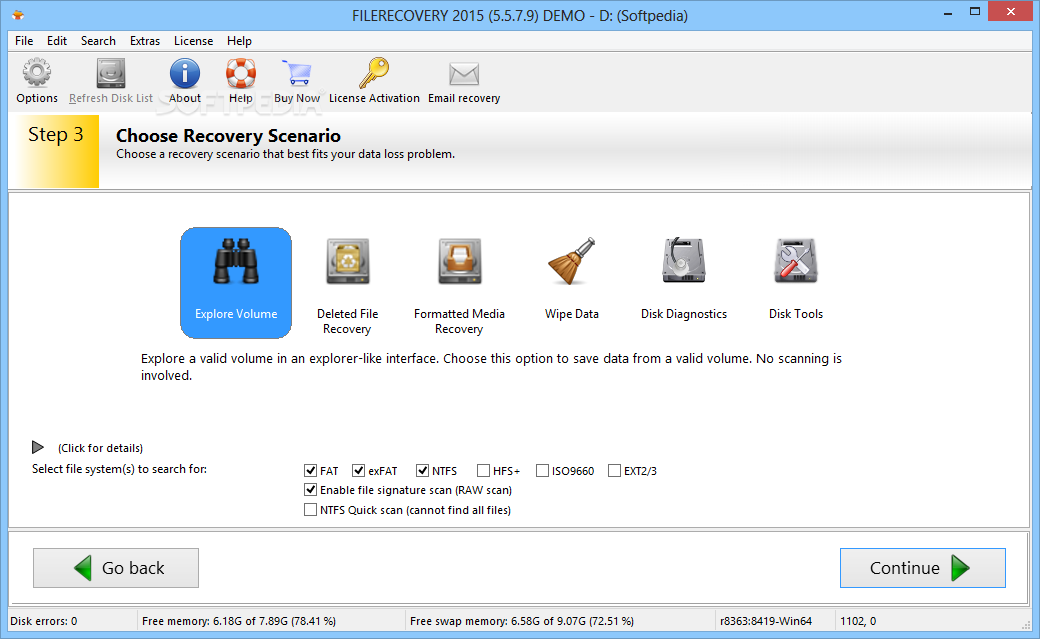Click the Continue button
The height and width of the screenshot is (639, 1040).
[x=923, y=568]
